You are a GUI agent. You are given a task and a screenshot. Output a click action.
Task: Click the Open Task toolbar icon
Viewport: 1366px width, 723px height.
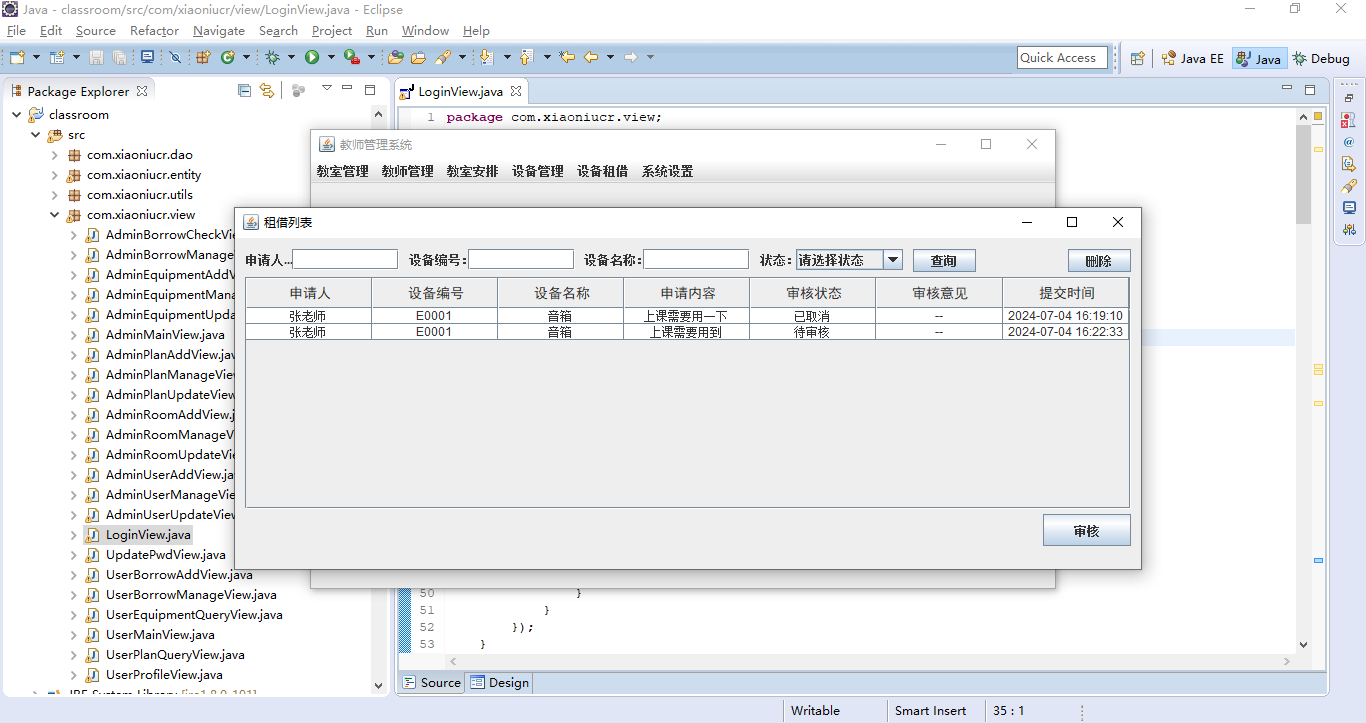pyautogui.click(x=418, y=58)
